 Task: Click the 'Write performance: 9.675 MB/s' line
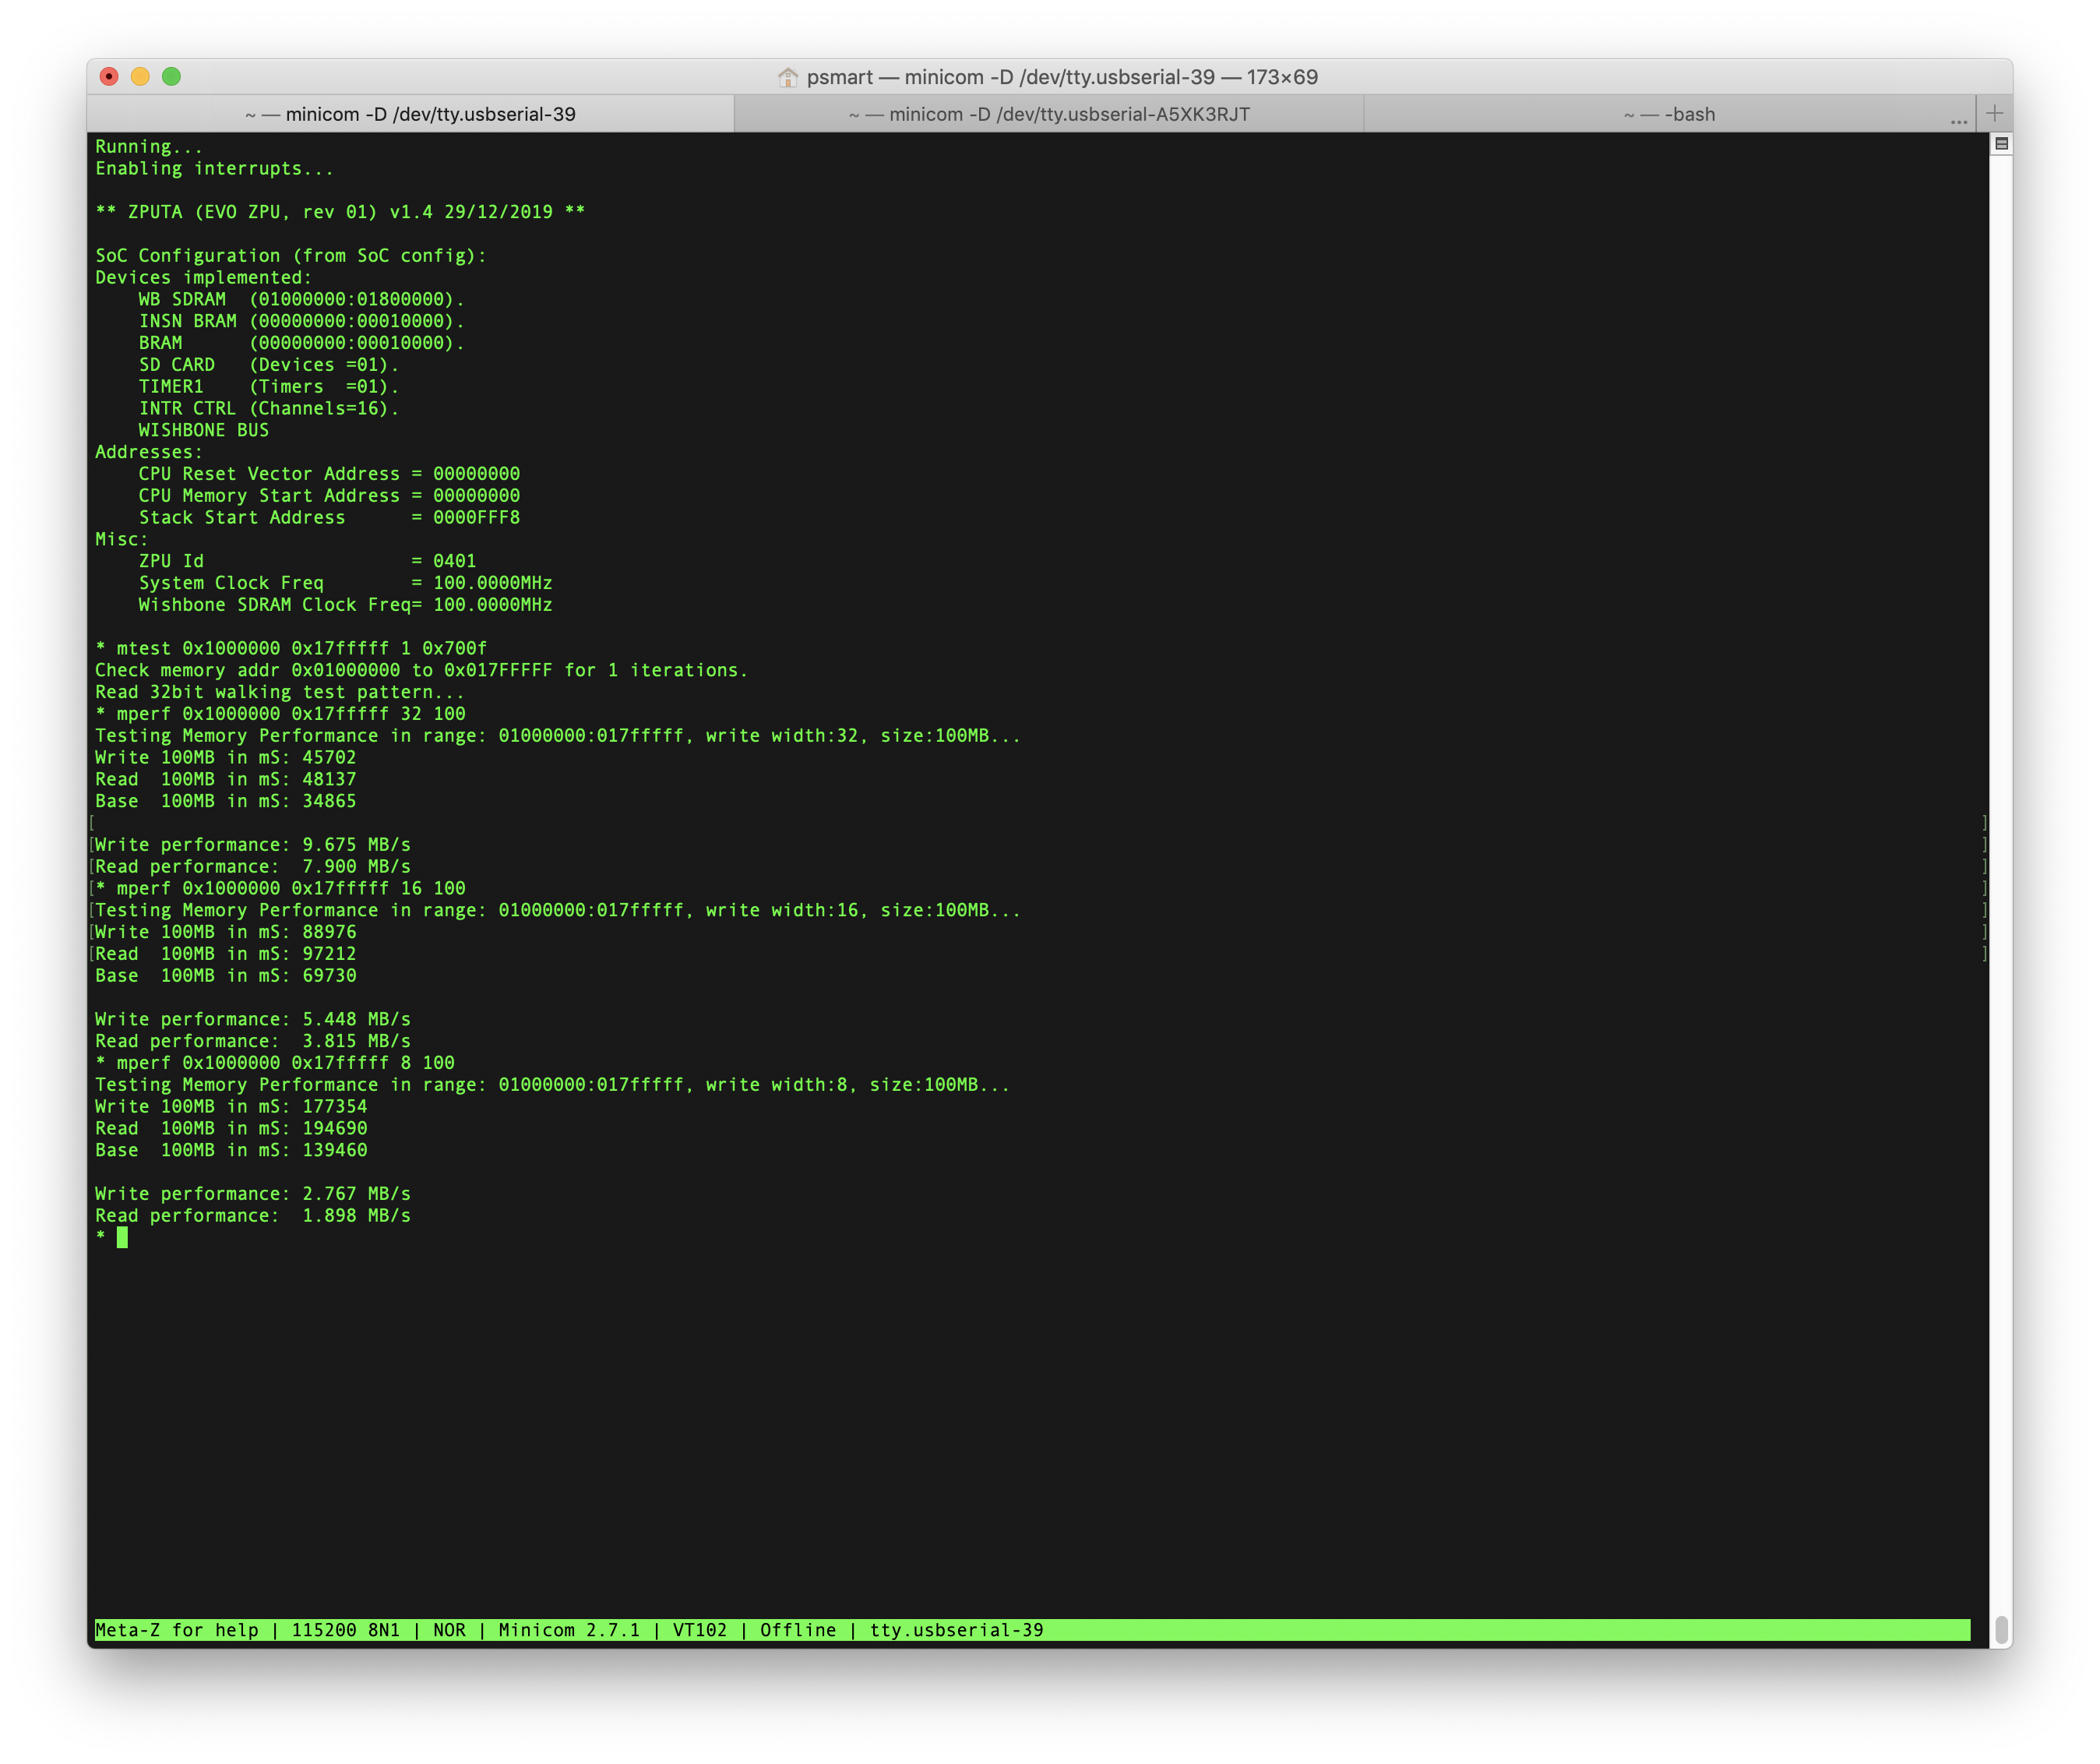tap(253, 845)
